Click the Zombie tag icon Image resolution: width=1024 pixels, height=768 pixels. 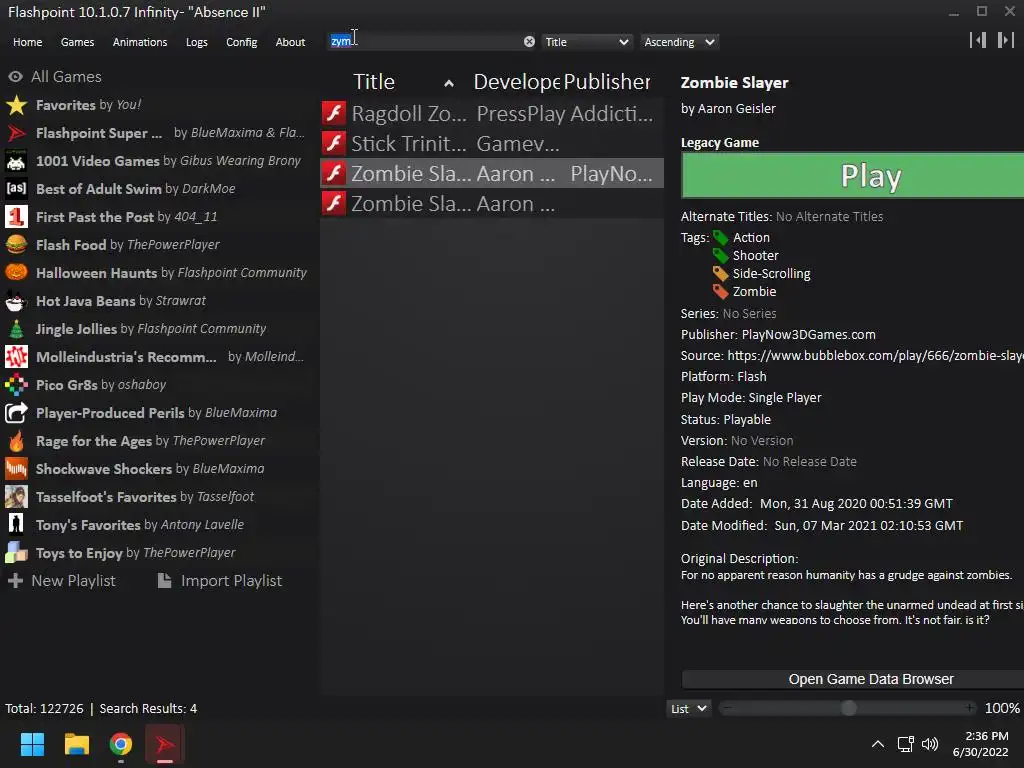pyautogui.click(x=720, y=291)
